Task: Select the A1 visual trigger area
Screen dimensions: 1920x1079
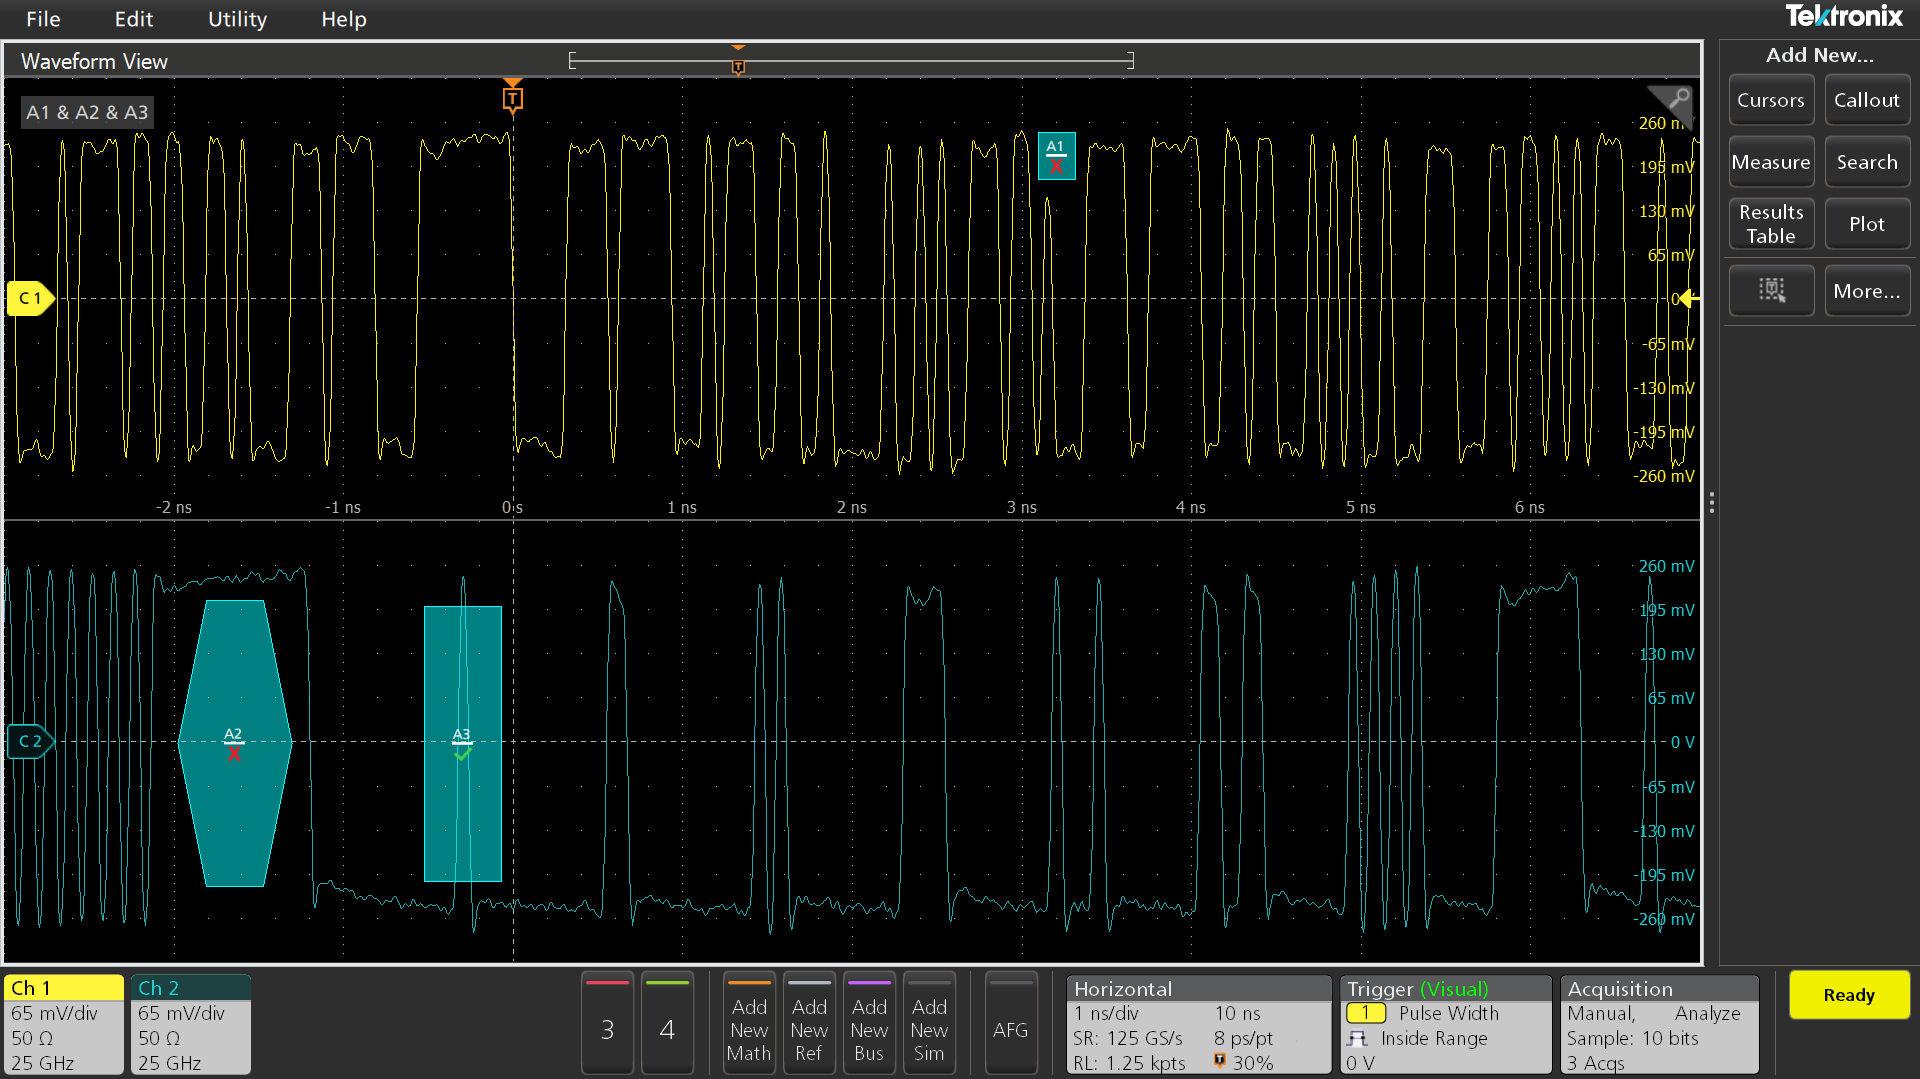Action: [1056, 156]
